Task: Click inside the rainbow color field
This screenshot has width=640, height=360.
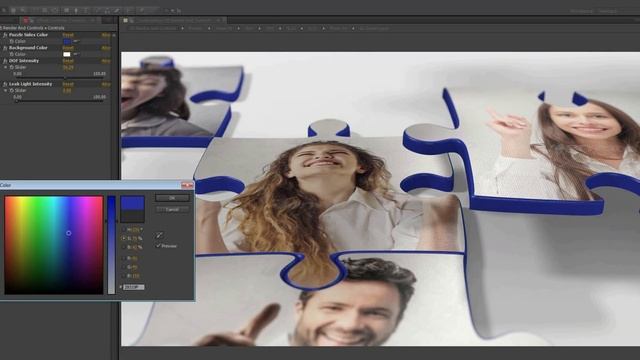Action: 53,245
